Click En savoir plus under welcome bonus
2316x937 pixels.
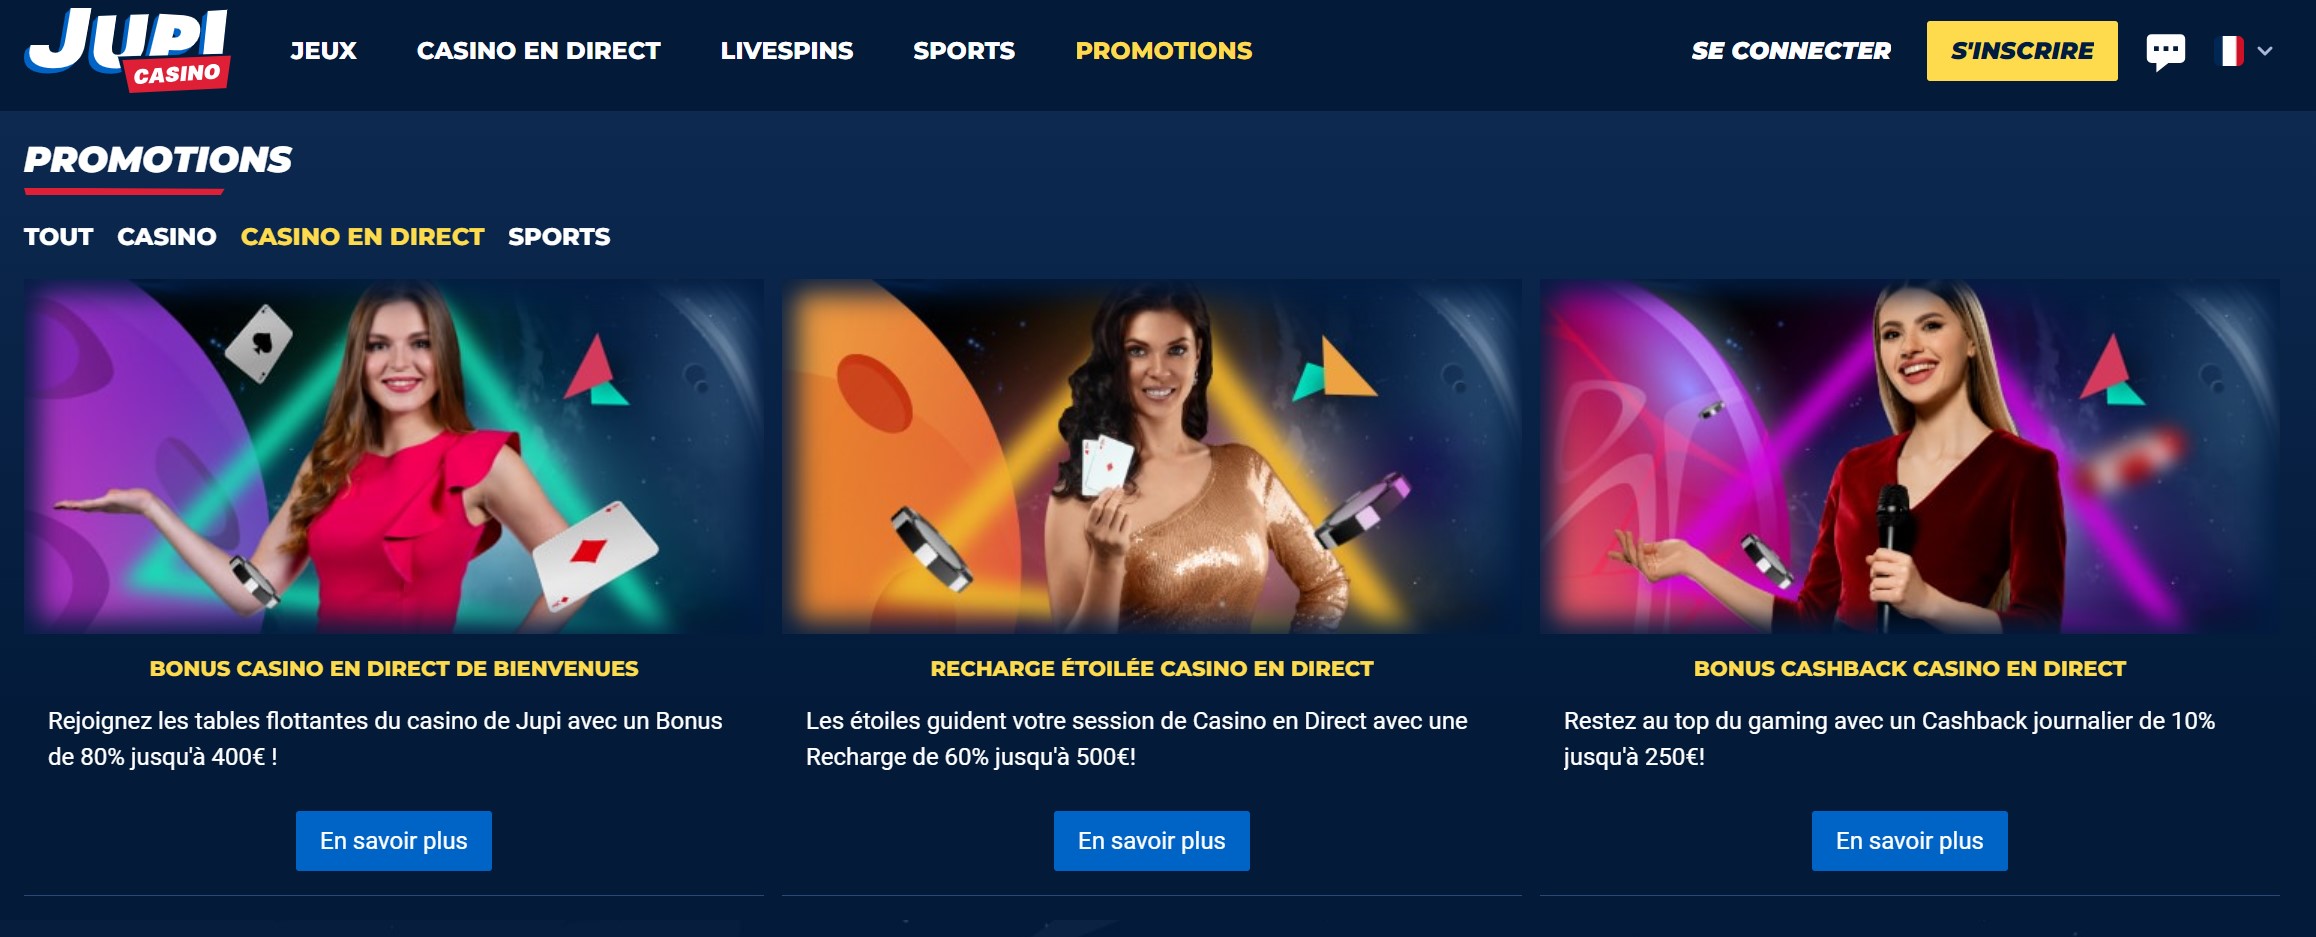pos(394,841)
